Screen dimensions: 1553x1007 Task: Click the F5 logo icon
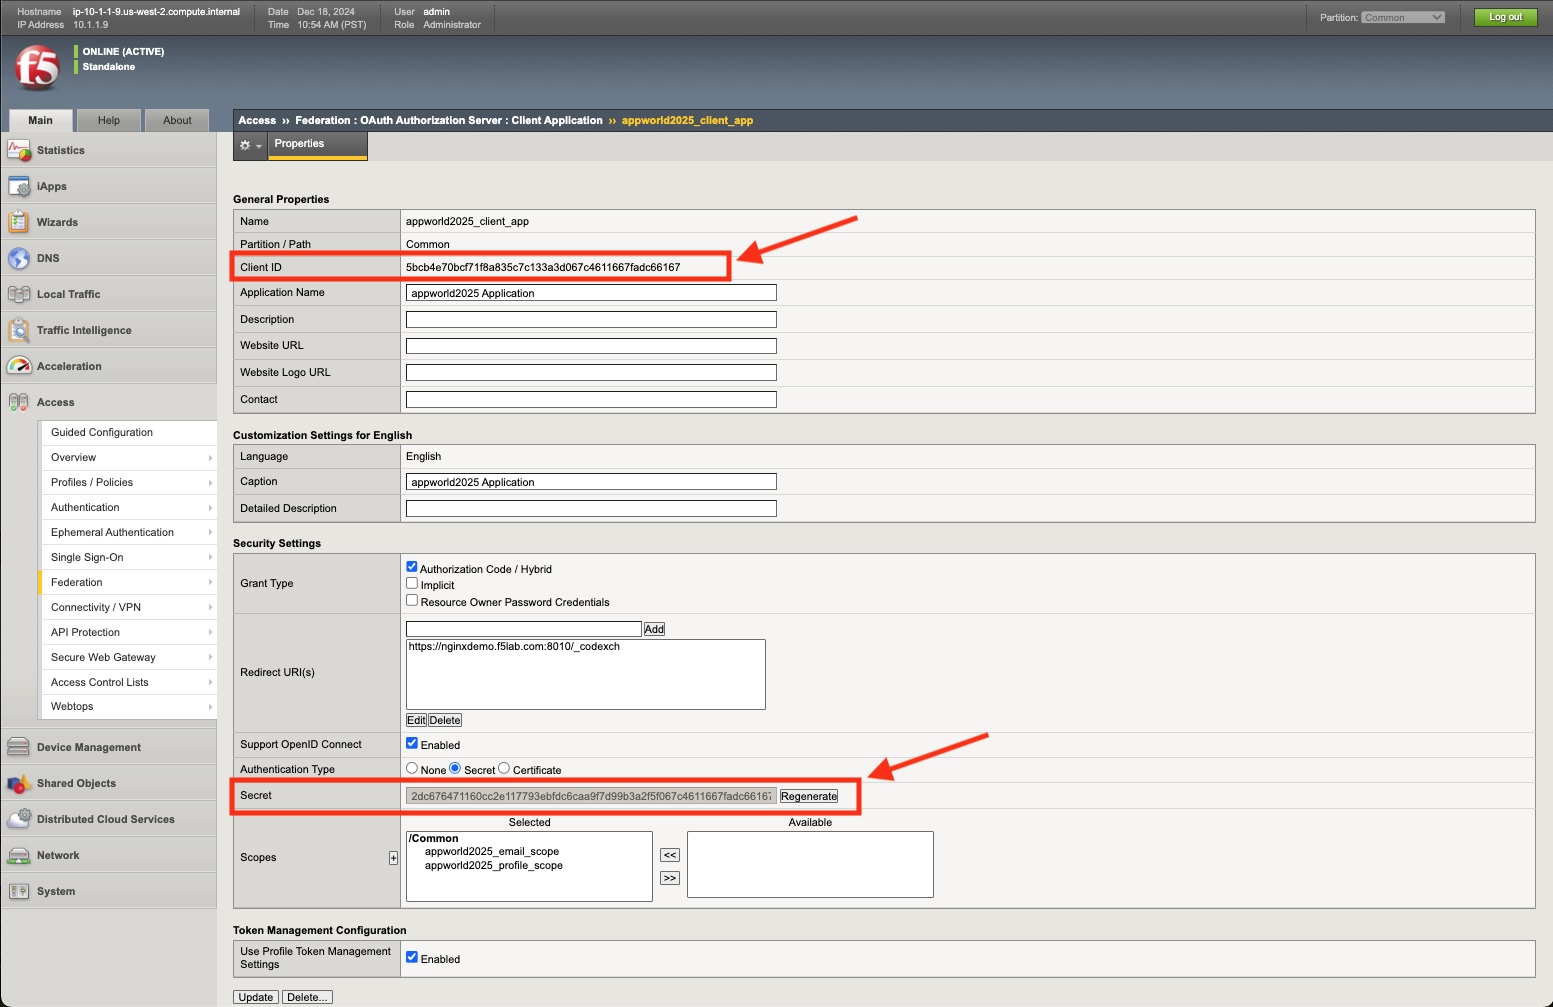[x=37, y=67]
